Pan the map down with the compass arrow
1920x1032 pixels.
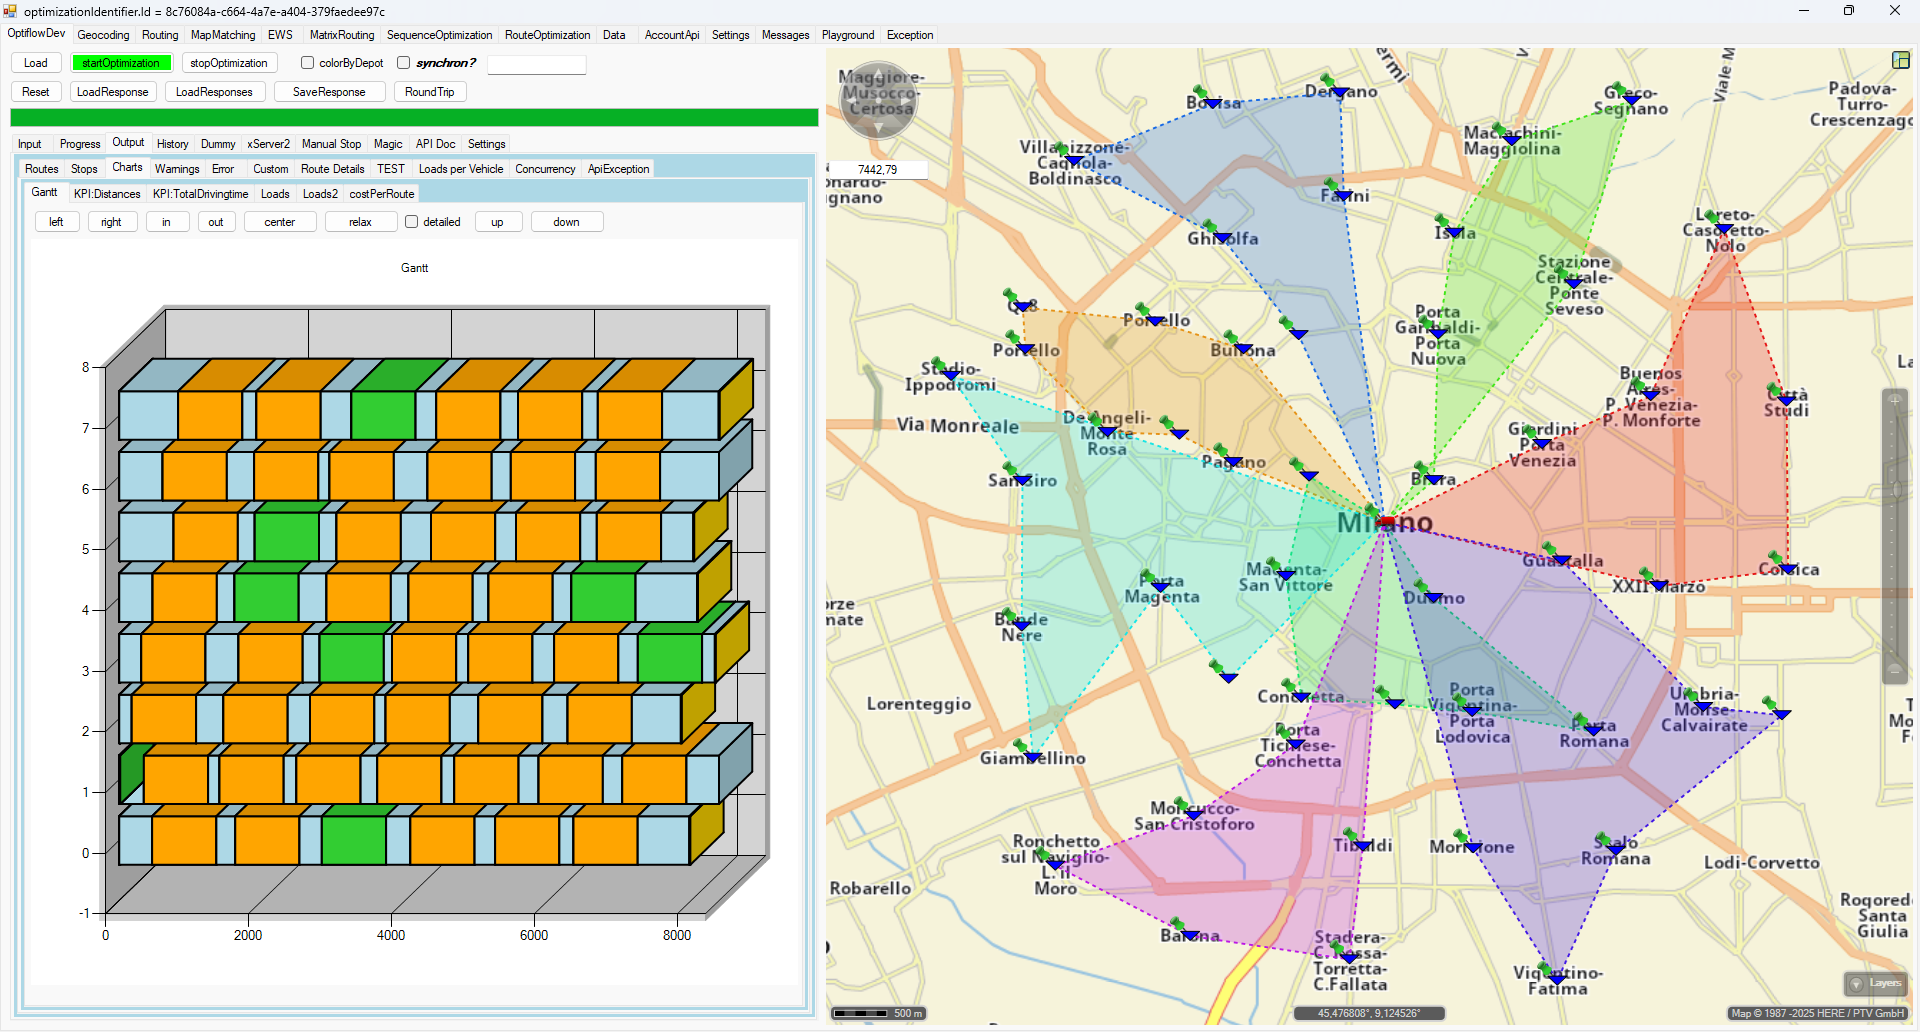point(878,129)
